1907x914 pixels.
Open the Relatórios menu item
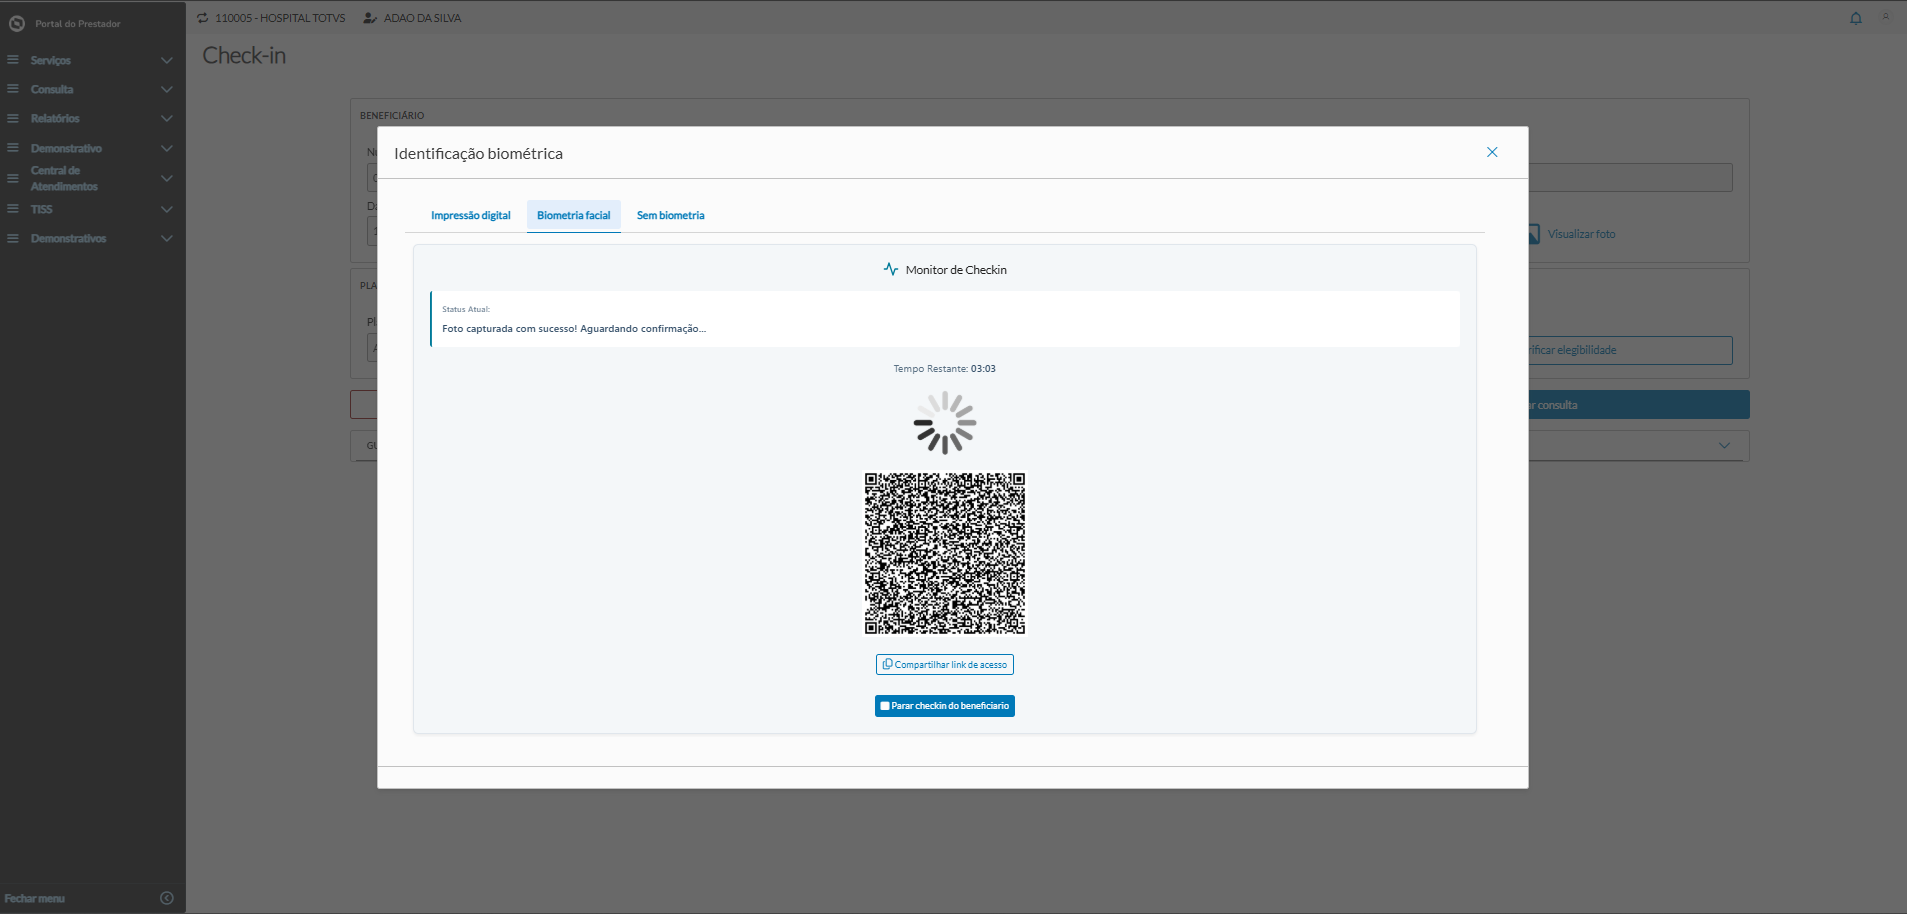point(55,119)
